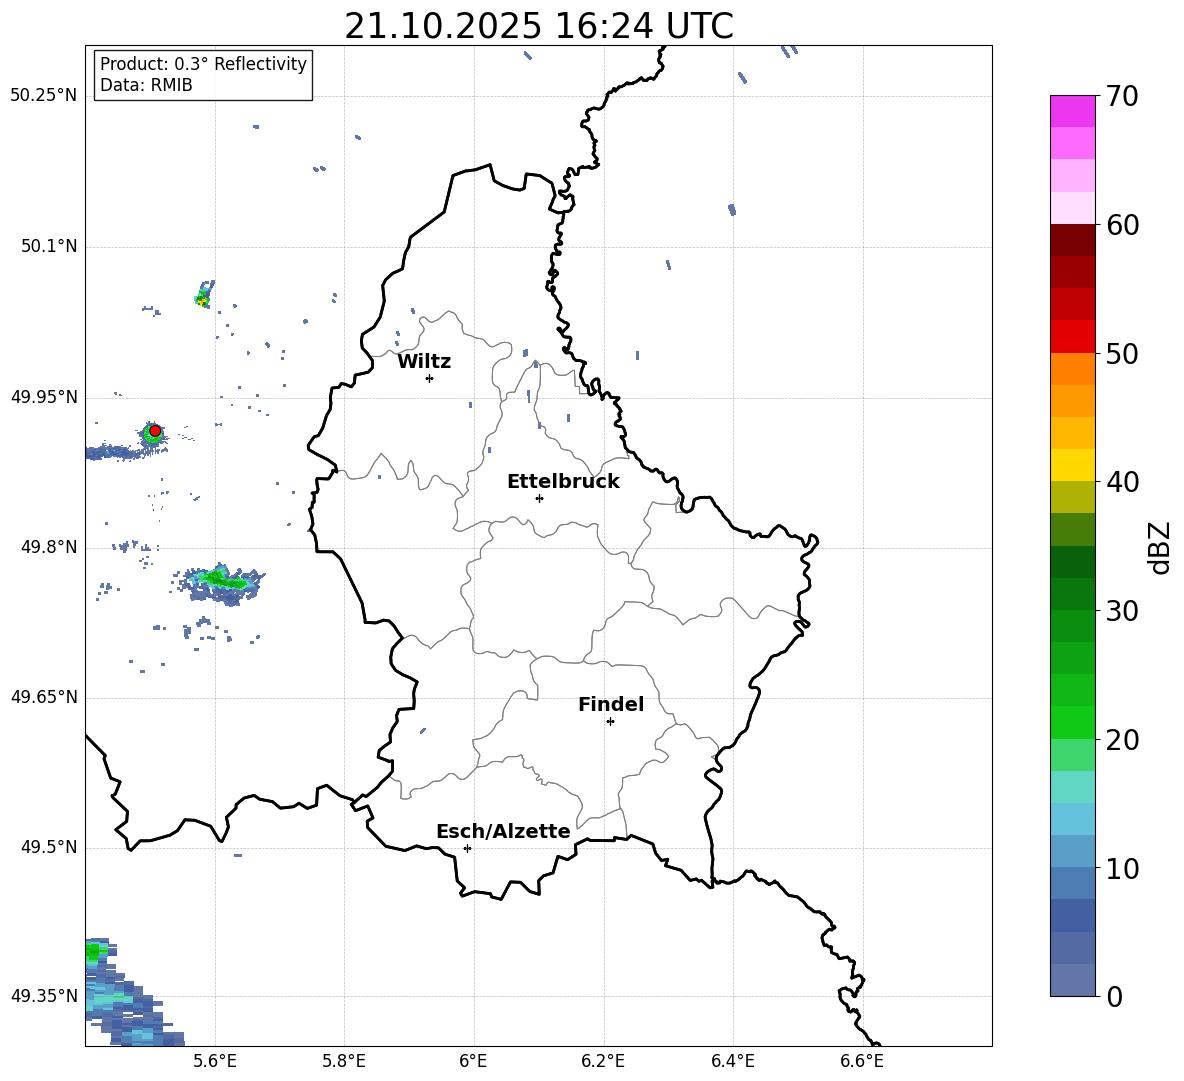Click the 49.95°N latitude label
The width and height of the screenshot is (1184, 1081).
44,397
